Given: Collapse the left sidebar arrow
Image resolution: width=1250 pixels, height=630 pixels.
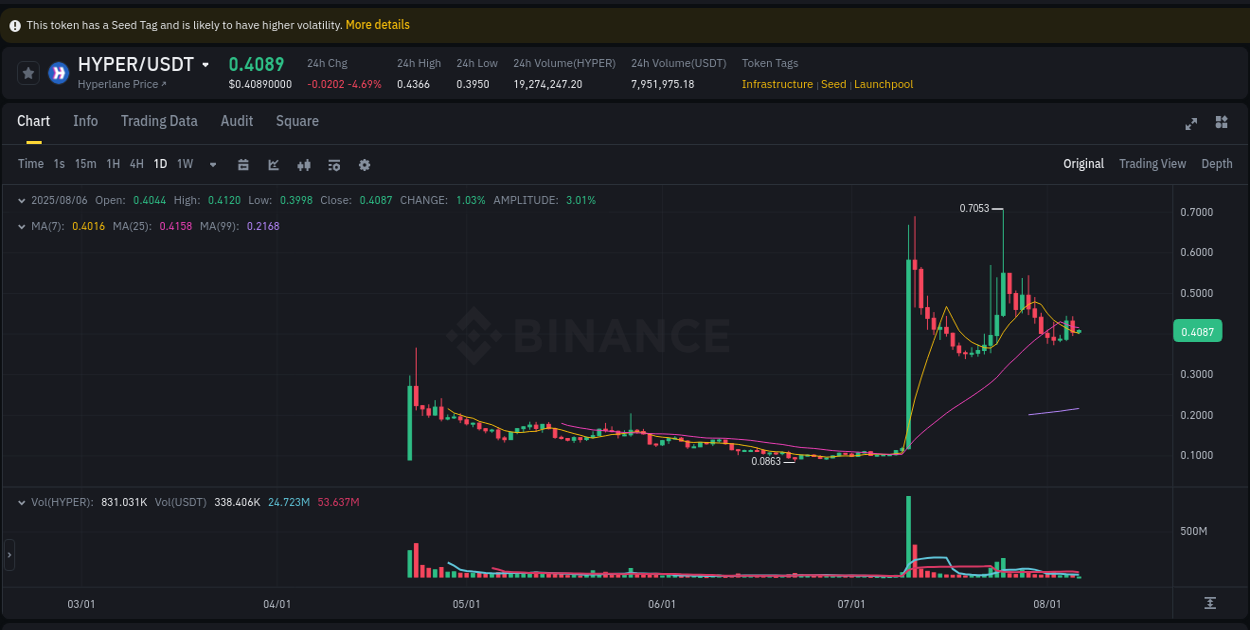Looking at the screenshot, I should click(x=8, y=555).
